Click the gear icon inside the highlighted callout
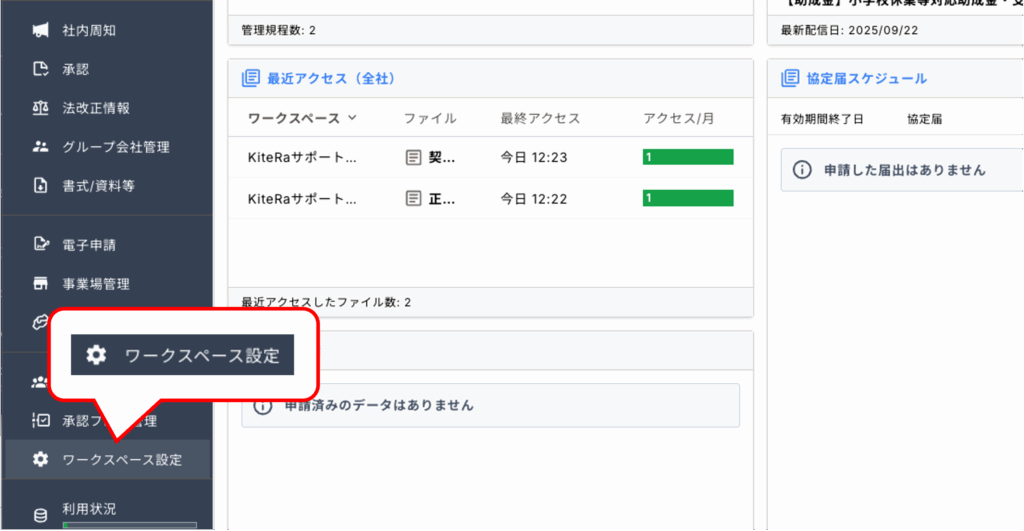 tap(96, 355)
